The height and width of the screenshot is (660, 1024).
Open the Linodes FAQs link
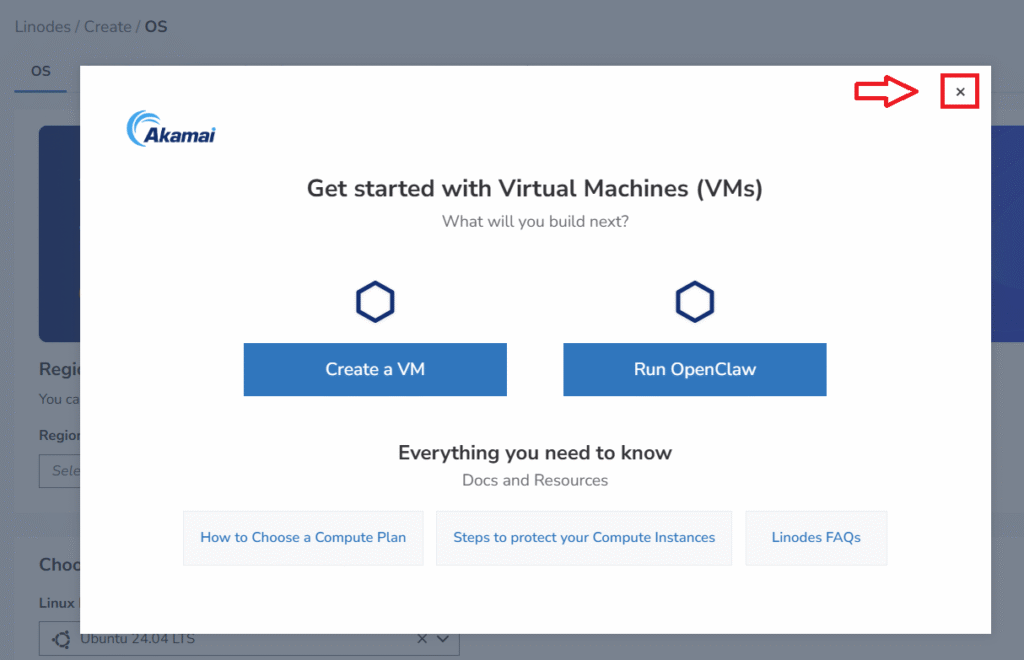816,538
